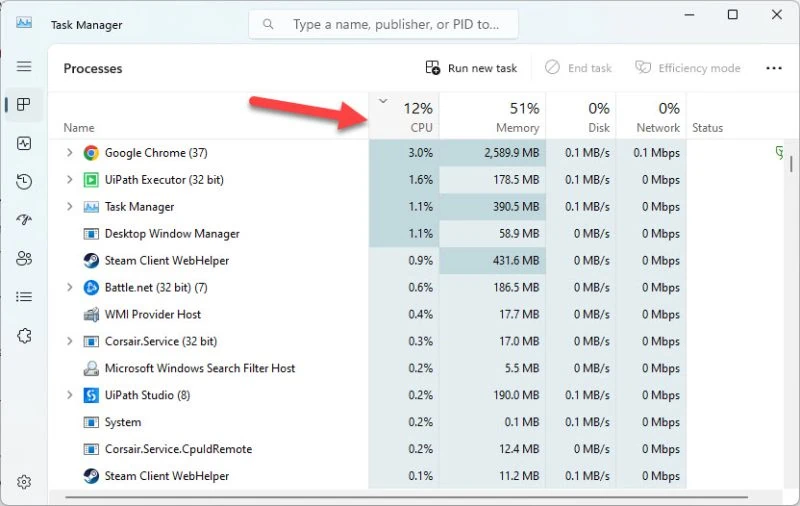Viewport: 800px width, 506px height.
Task: Maximize the Task Manager window
Action: point(733,14)
